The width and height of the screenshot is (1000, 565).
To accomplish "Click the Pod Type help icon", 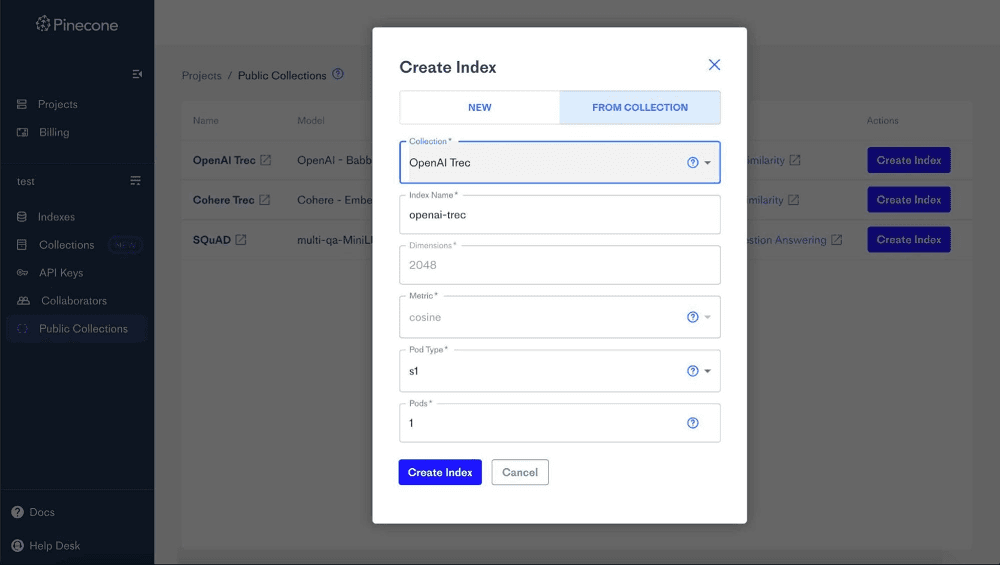I will [693, 371].
